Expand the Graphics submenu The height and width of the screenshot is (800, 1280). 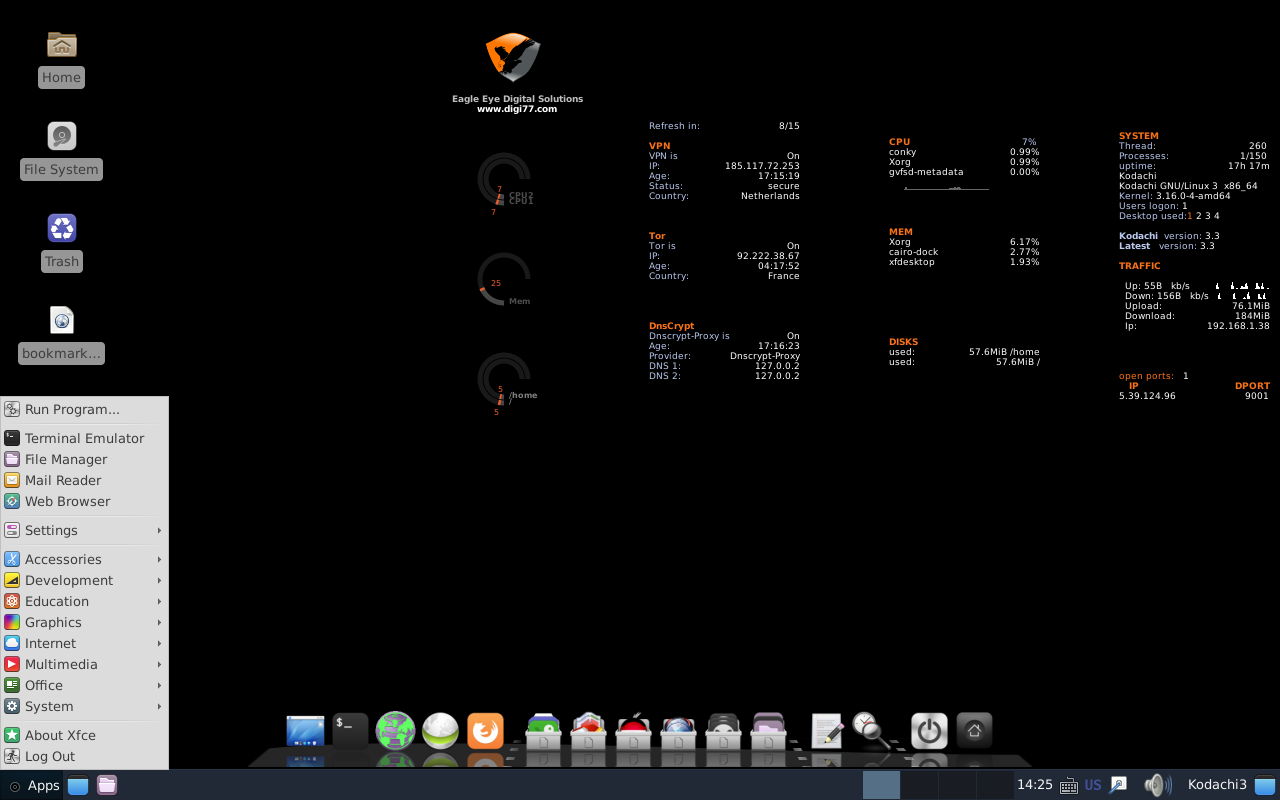click(84, 622)
